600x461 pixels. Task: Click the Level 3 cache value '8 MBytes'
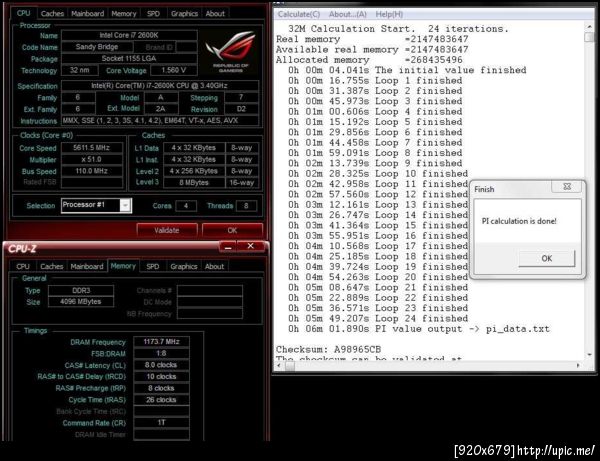(194, 183)
